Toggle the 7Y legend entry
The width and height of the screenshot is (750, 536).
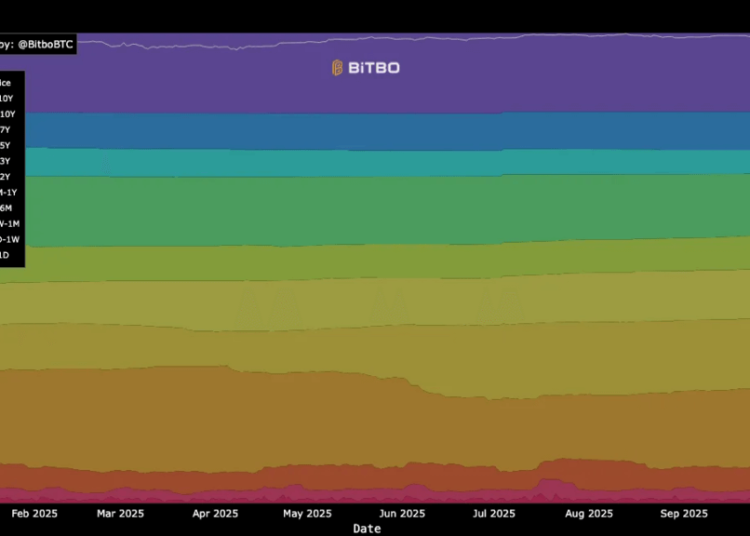(x=6, y=130)
